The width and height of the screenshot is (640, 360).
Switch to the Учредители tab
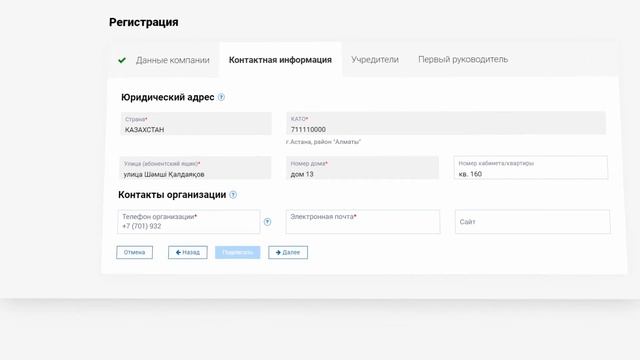(x=375, y=60)
